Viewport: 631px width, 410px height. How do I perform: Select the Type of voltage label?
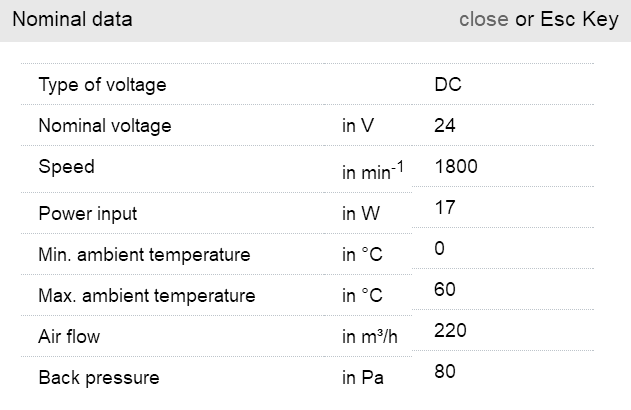pyautogui.click(x=102, y=85)
